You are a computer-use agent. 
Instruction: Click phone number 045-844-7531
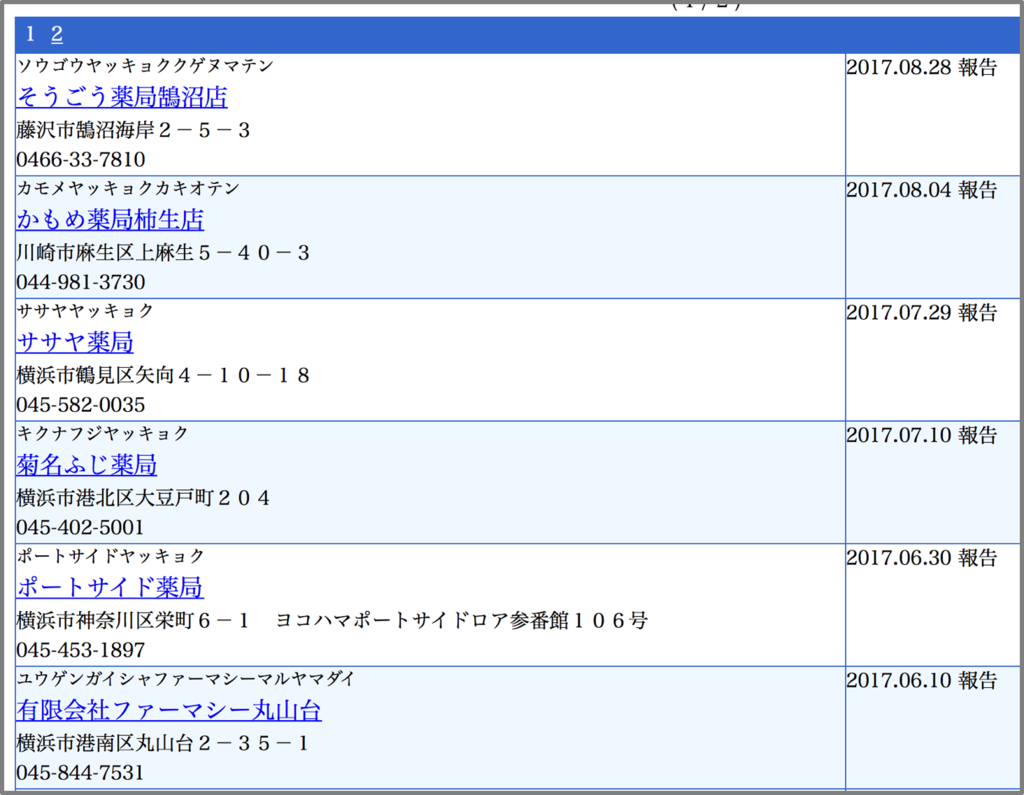80,773
